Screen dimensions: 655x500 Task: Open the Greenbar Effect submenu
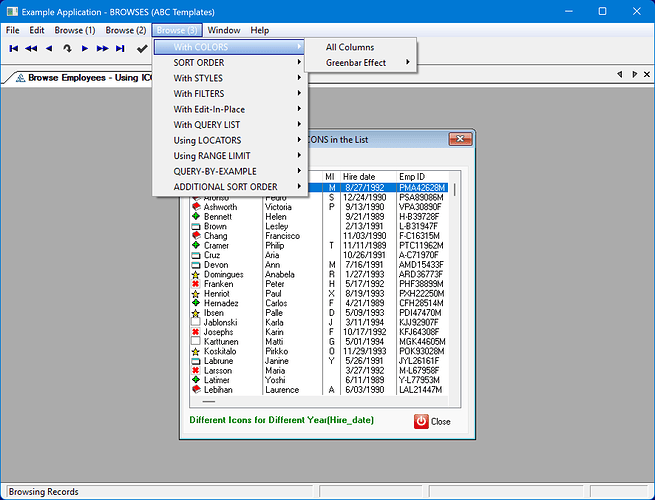pos(361,63)
